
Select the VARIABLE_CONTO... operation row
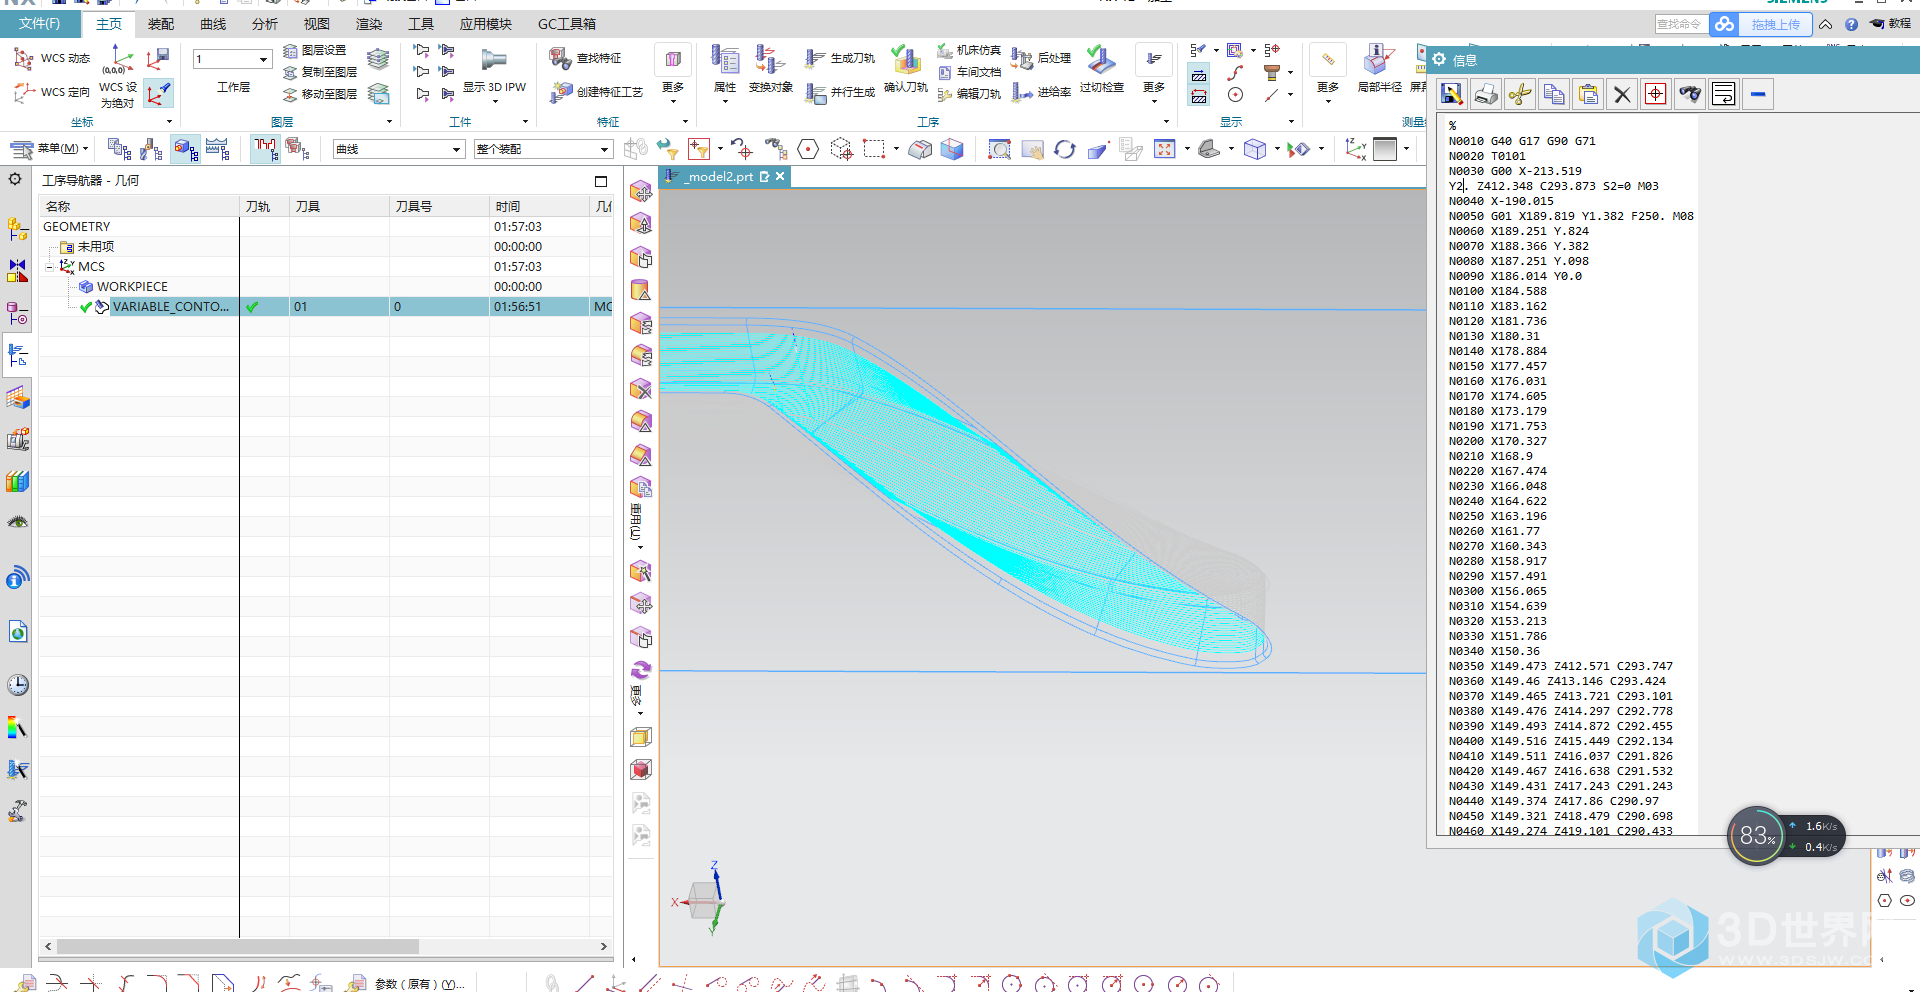[326, 307]
